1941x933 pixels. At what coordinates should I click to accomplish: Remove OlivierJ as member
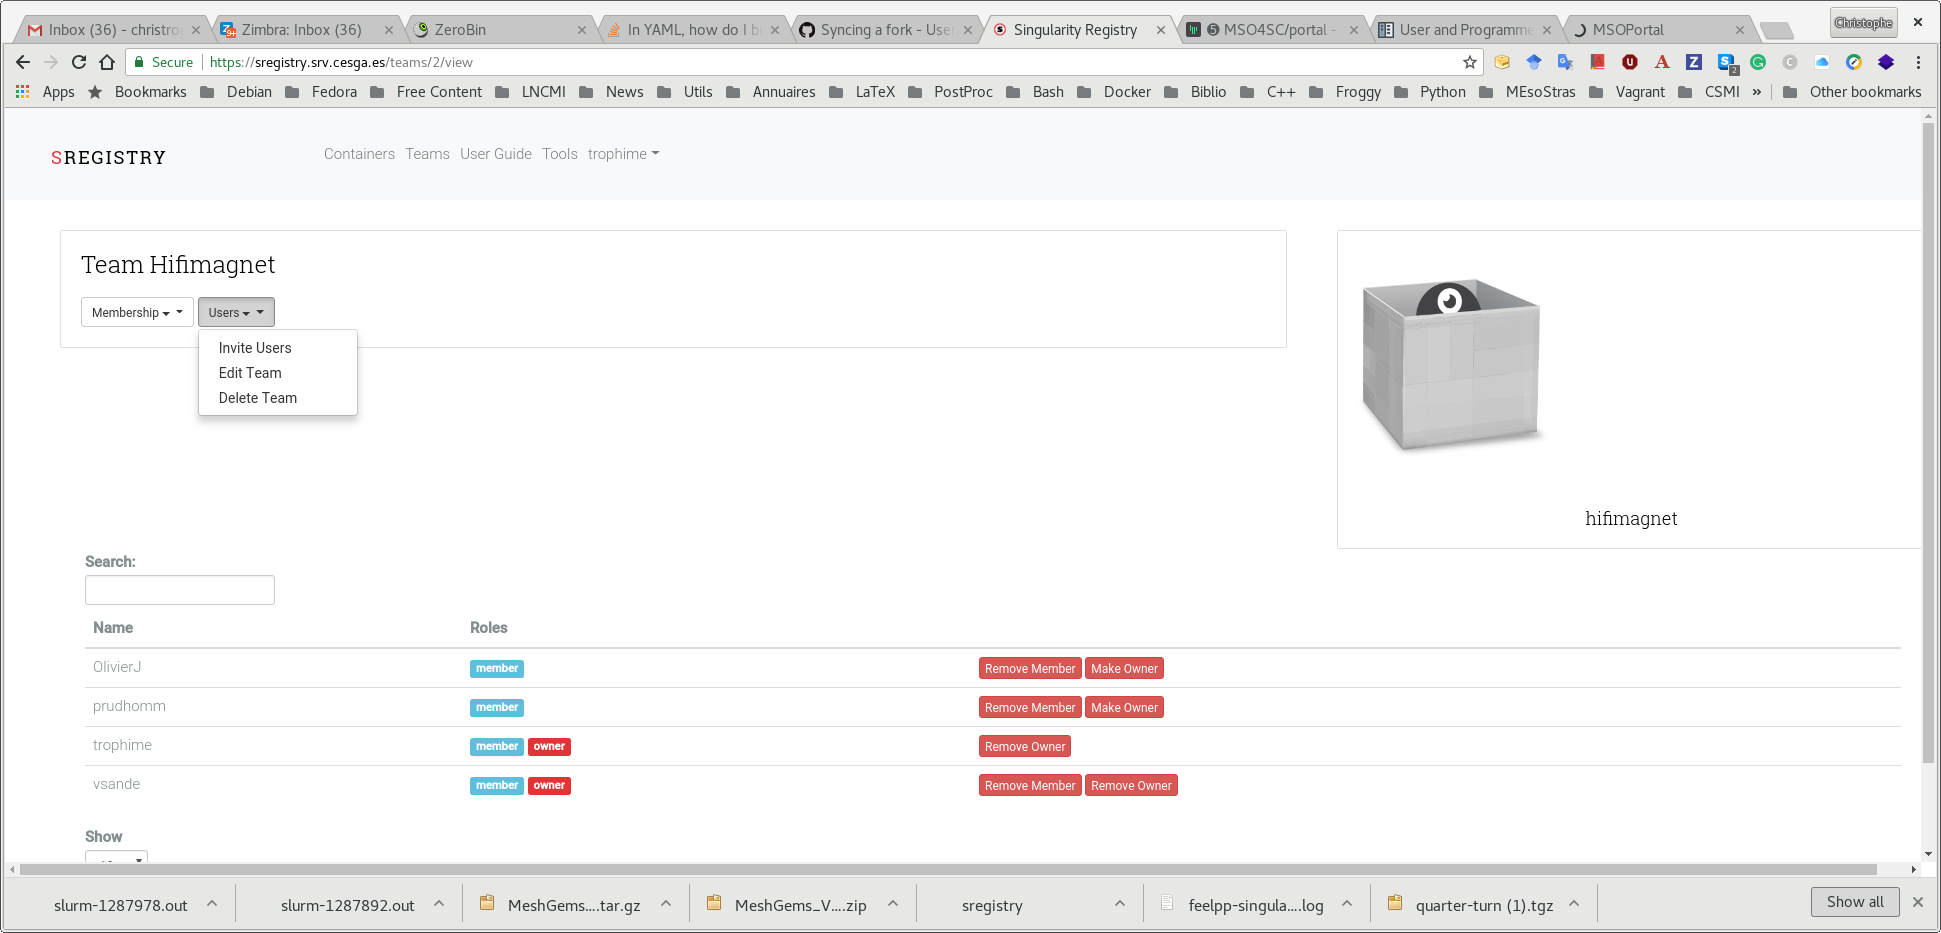[x=1030, y=669]
